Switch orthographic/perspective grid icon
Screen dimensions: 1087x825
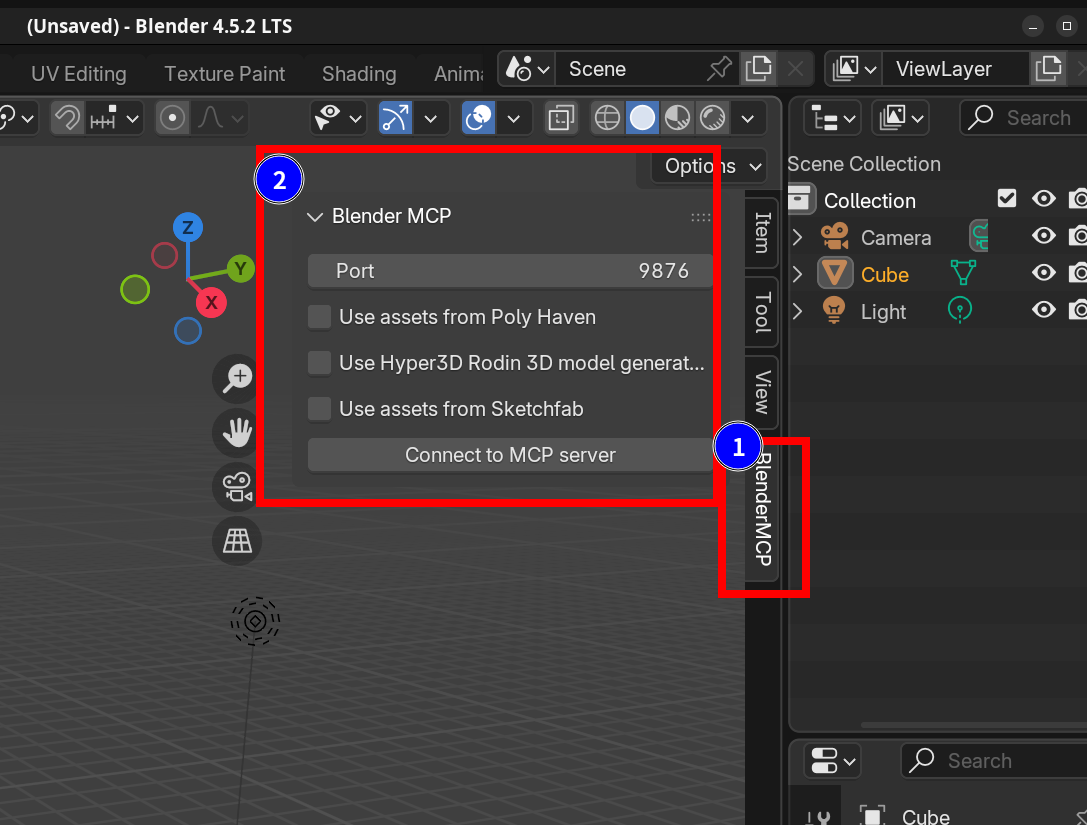click(237, 541)
